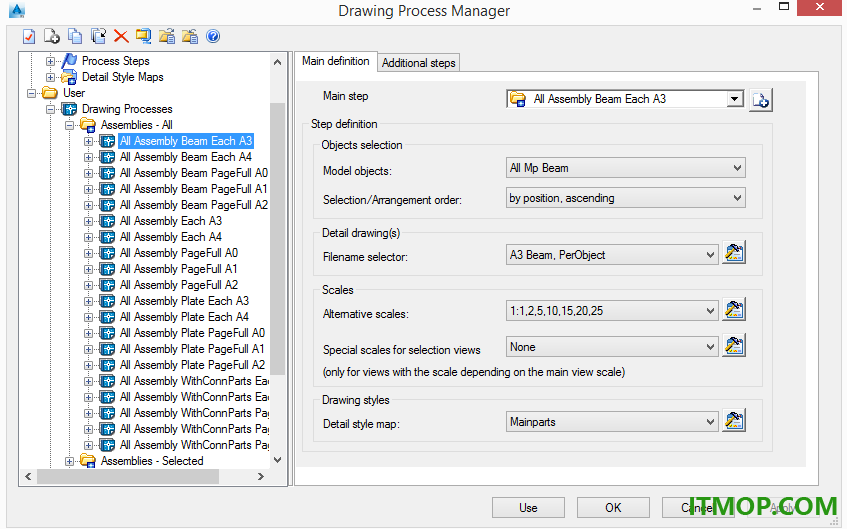Expand All Assembly Beam PageFull A1 node
This screenshot has height=529, width=847.
point(88,190)
